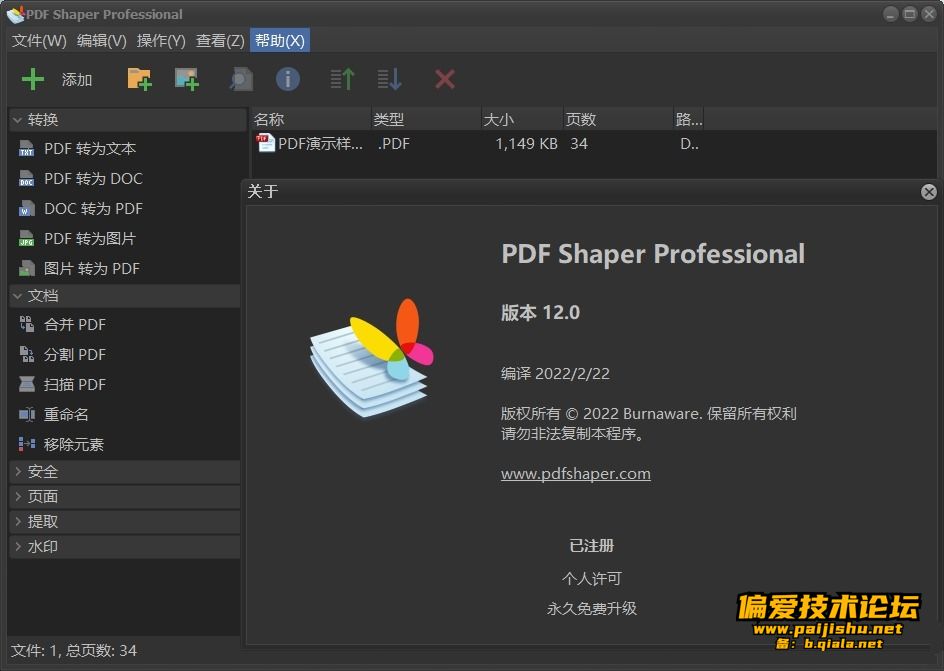Viewport: 944px width, 671px height.
Task: Click the PDF file icon in the list
Action: point(266,143)
